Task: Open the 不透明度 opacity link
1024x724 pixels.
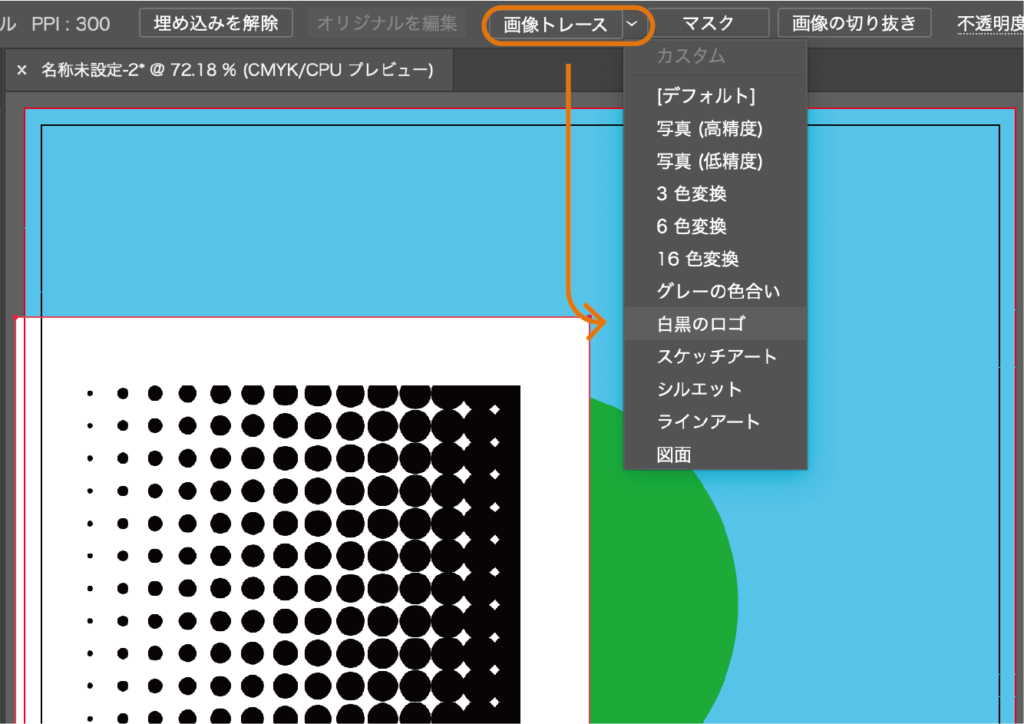Action: click(991, 24)
